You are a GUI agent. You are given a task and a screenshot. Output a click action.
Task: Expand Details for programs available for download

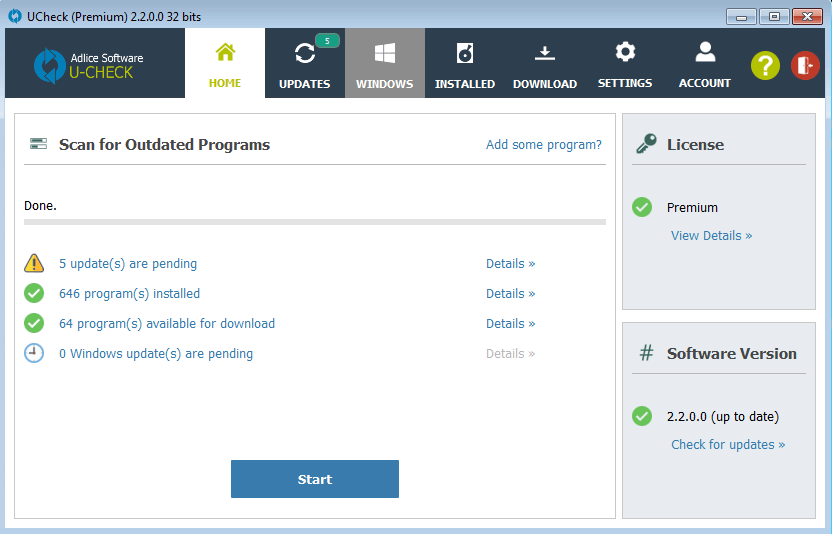coord(510,324)
